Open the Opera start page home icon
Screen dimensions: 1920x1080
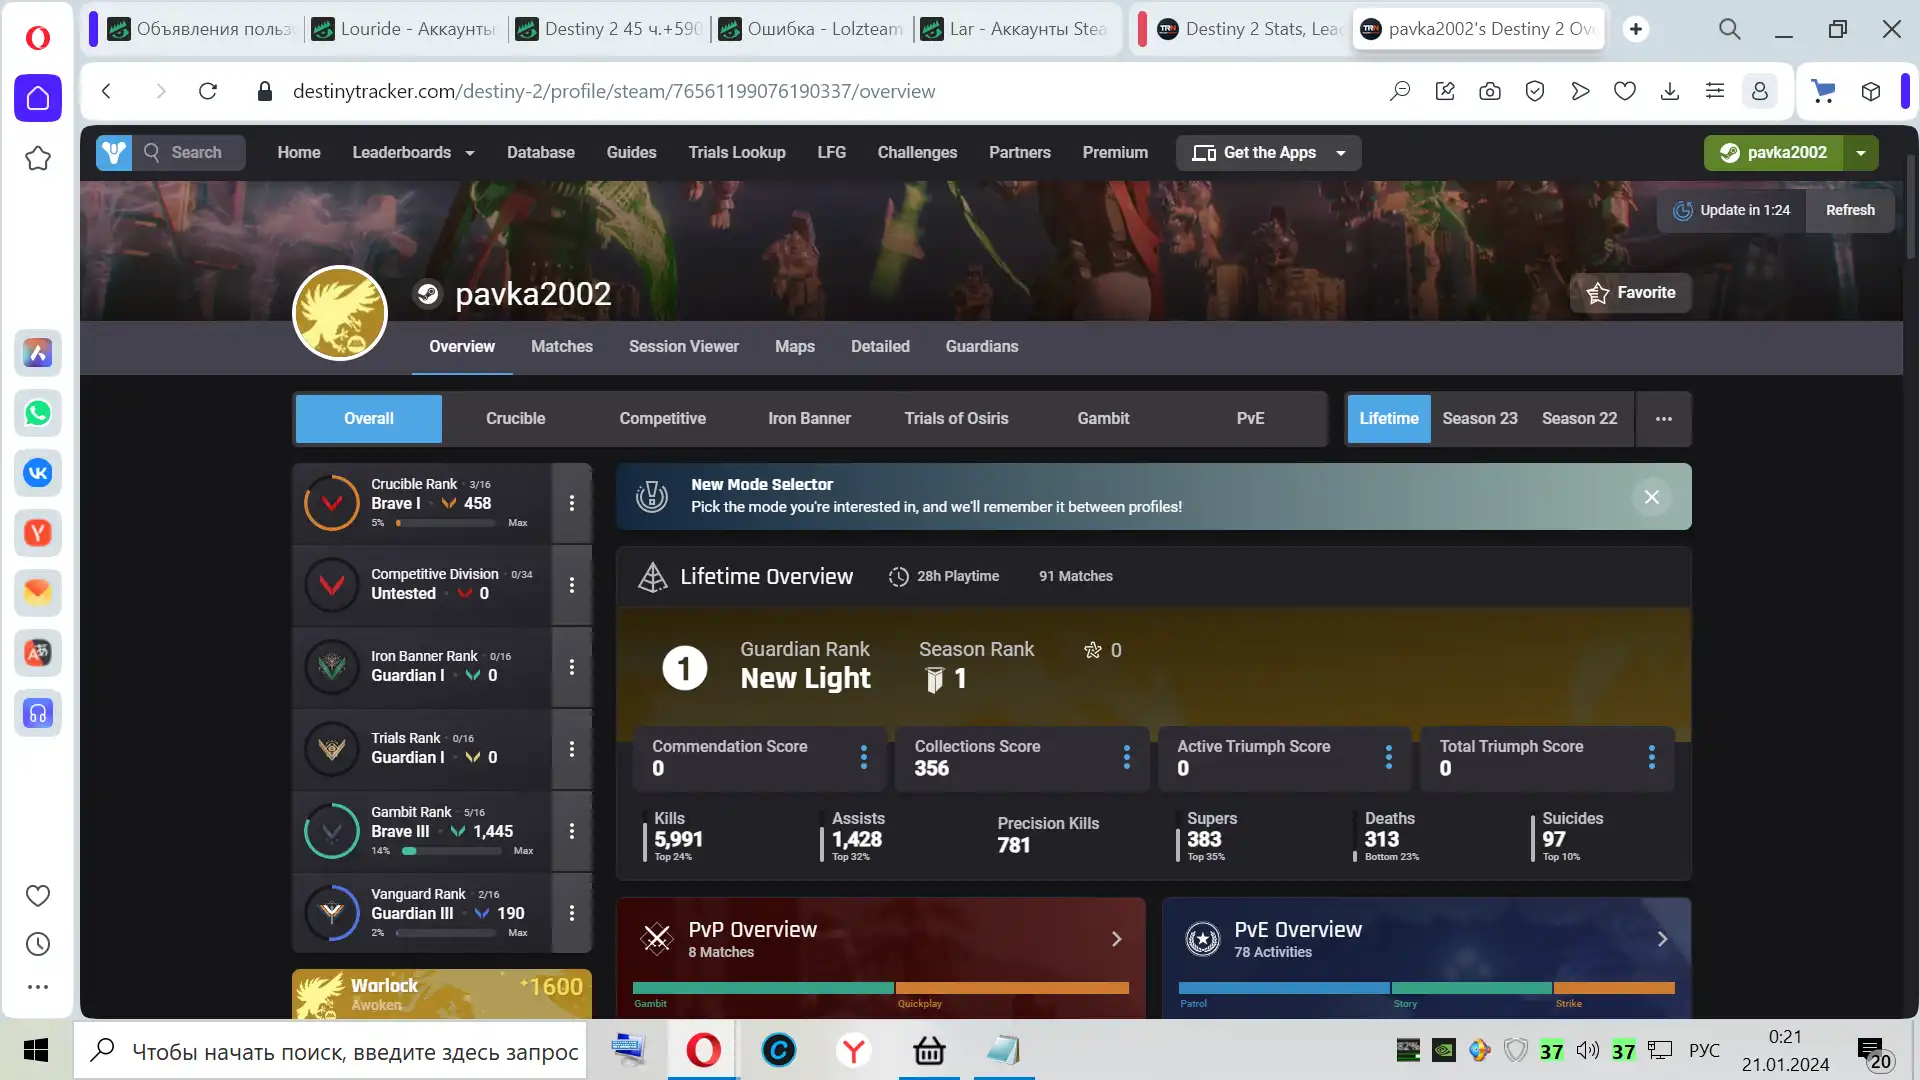point(38,98)
